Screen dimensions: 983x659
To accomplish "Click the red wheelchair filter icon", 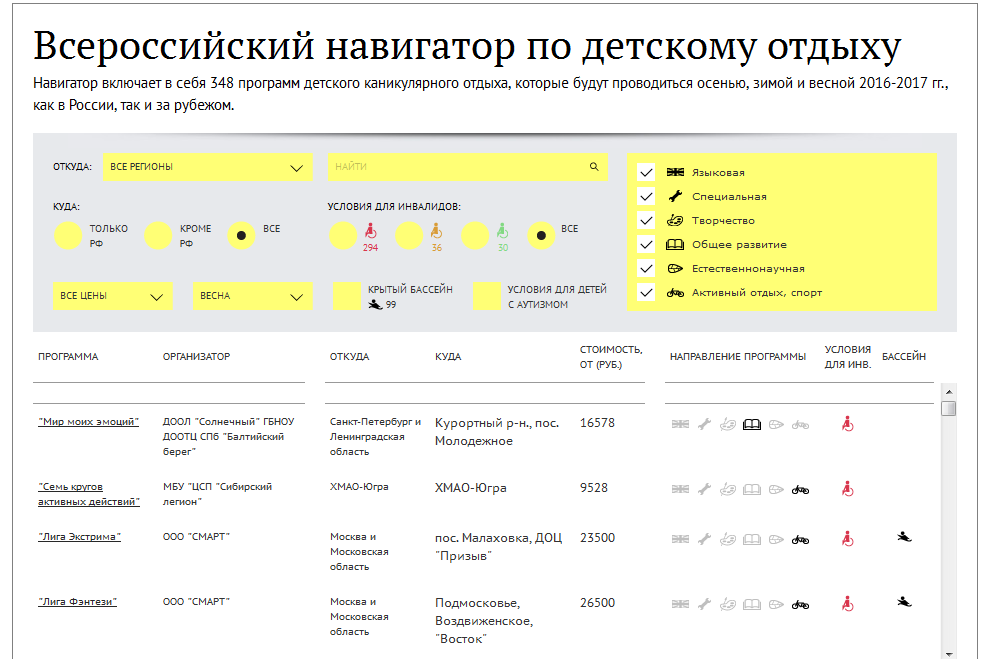I will (x=371, y=231).
